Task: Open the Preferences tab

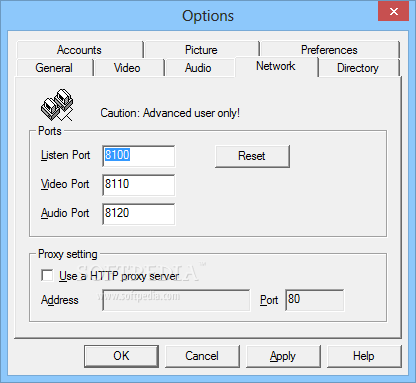Action: tap(329, 50)
